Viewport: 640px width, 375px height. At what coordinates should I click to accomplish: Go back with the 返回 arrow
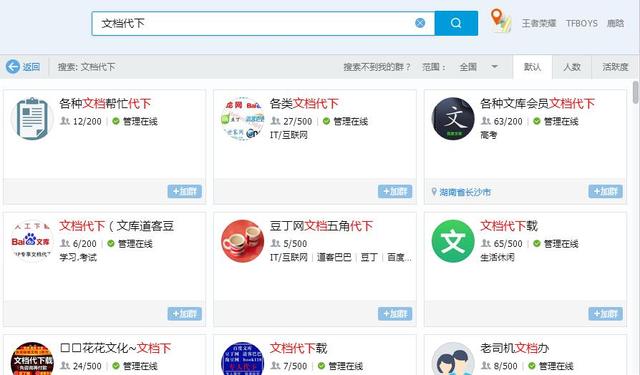(x=13, y=67)
